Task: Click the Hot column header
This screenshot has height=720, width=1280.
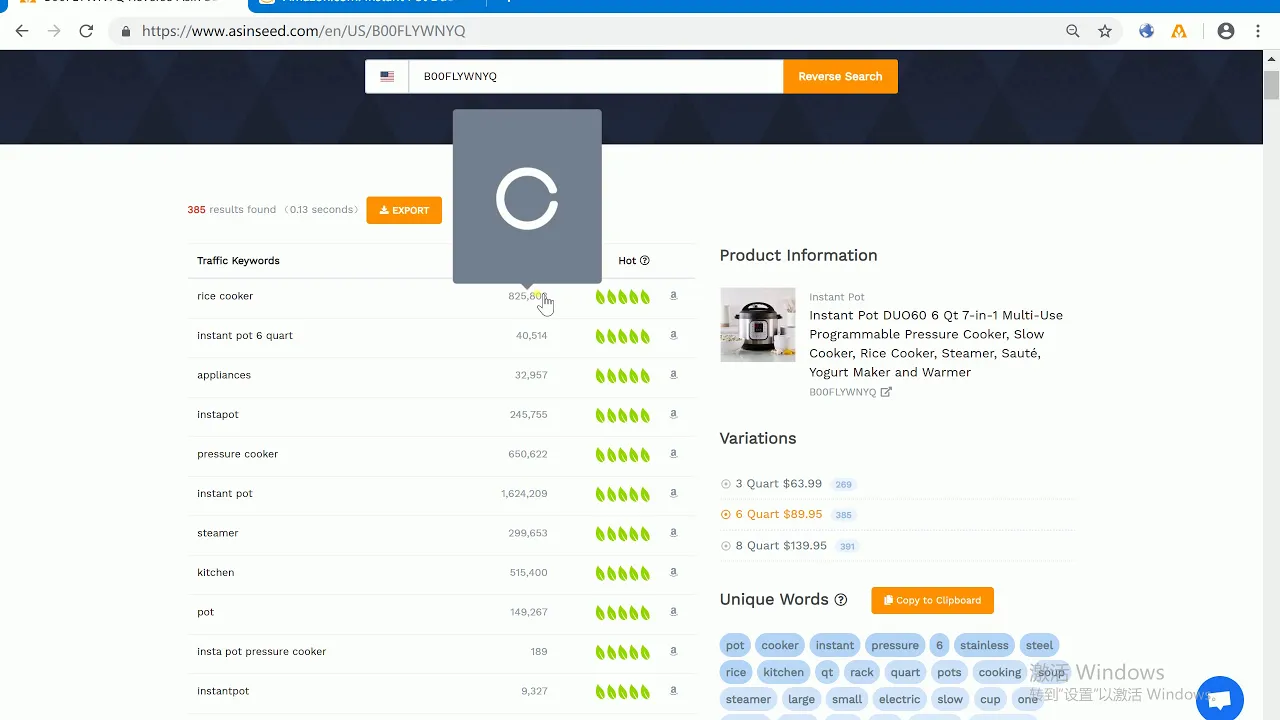Action: pos(627,261)
